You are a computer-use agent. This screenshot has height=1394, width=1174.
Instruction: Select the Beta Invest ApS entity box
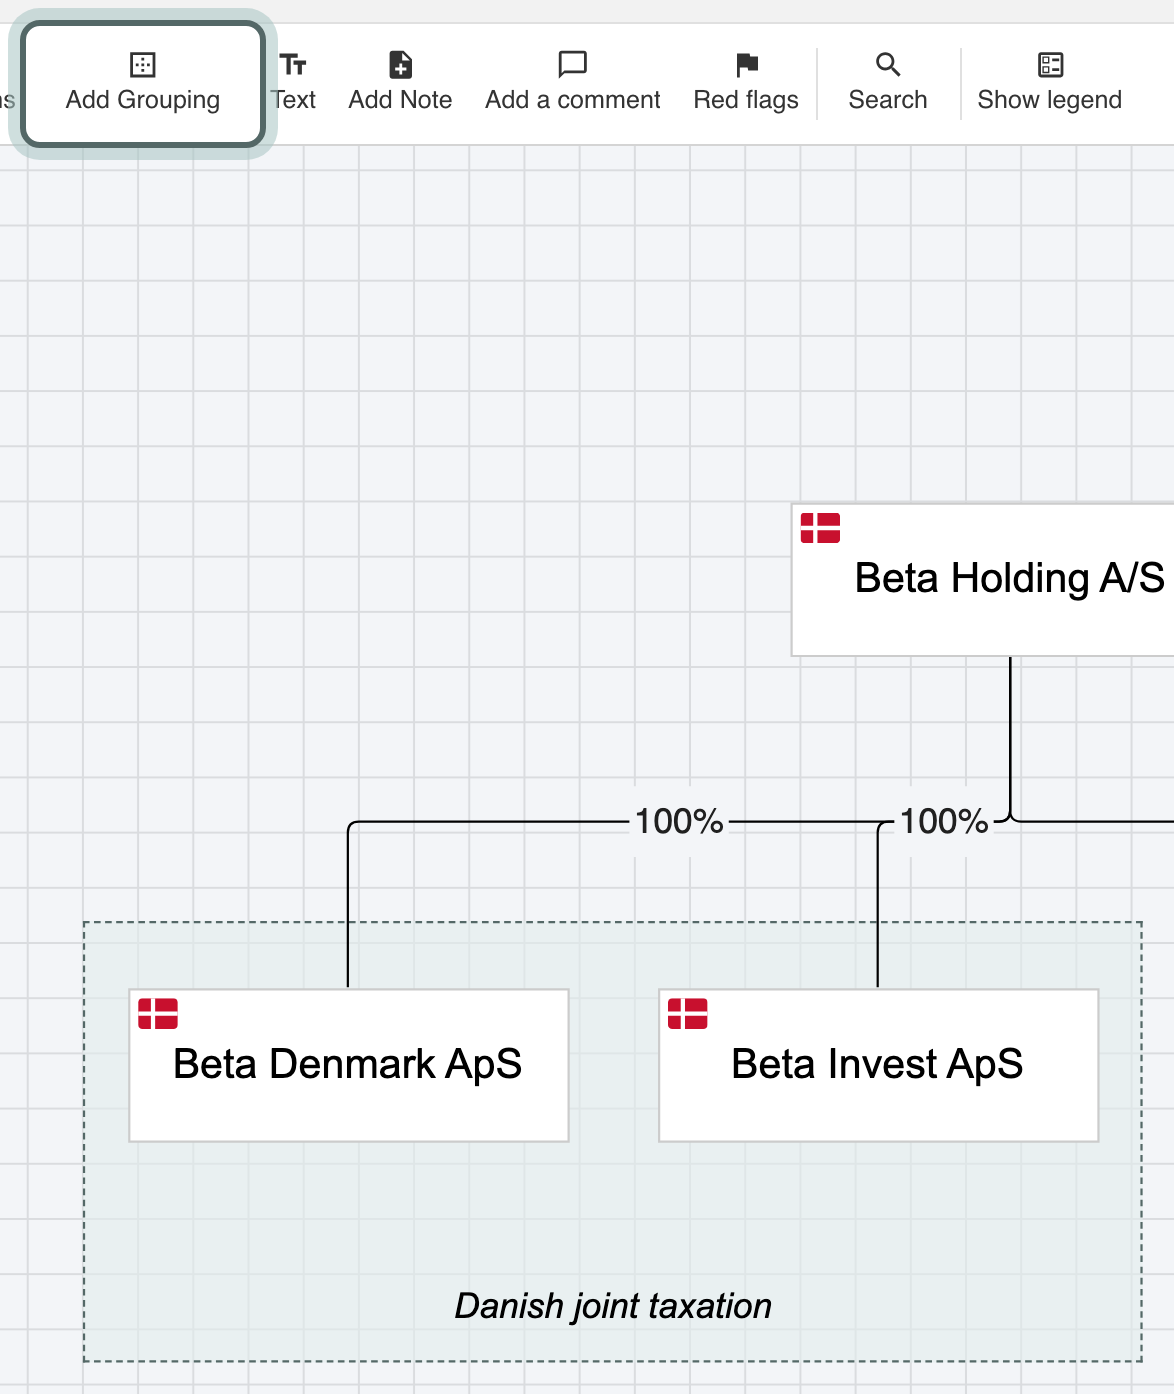[x=879, y=1065]
